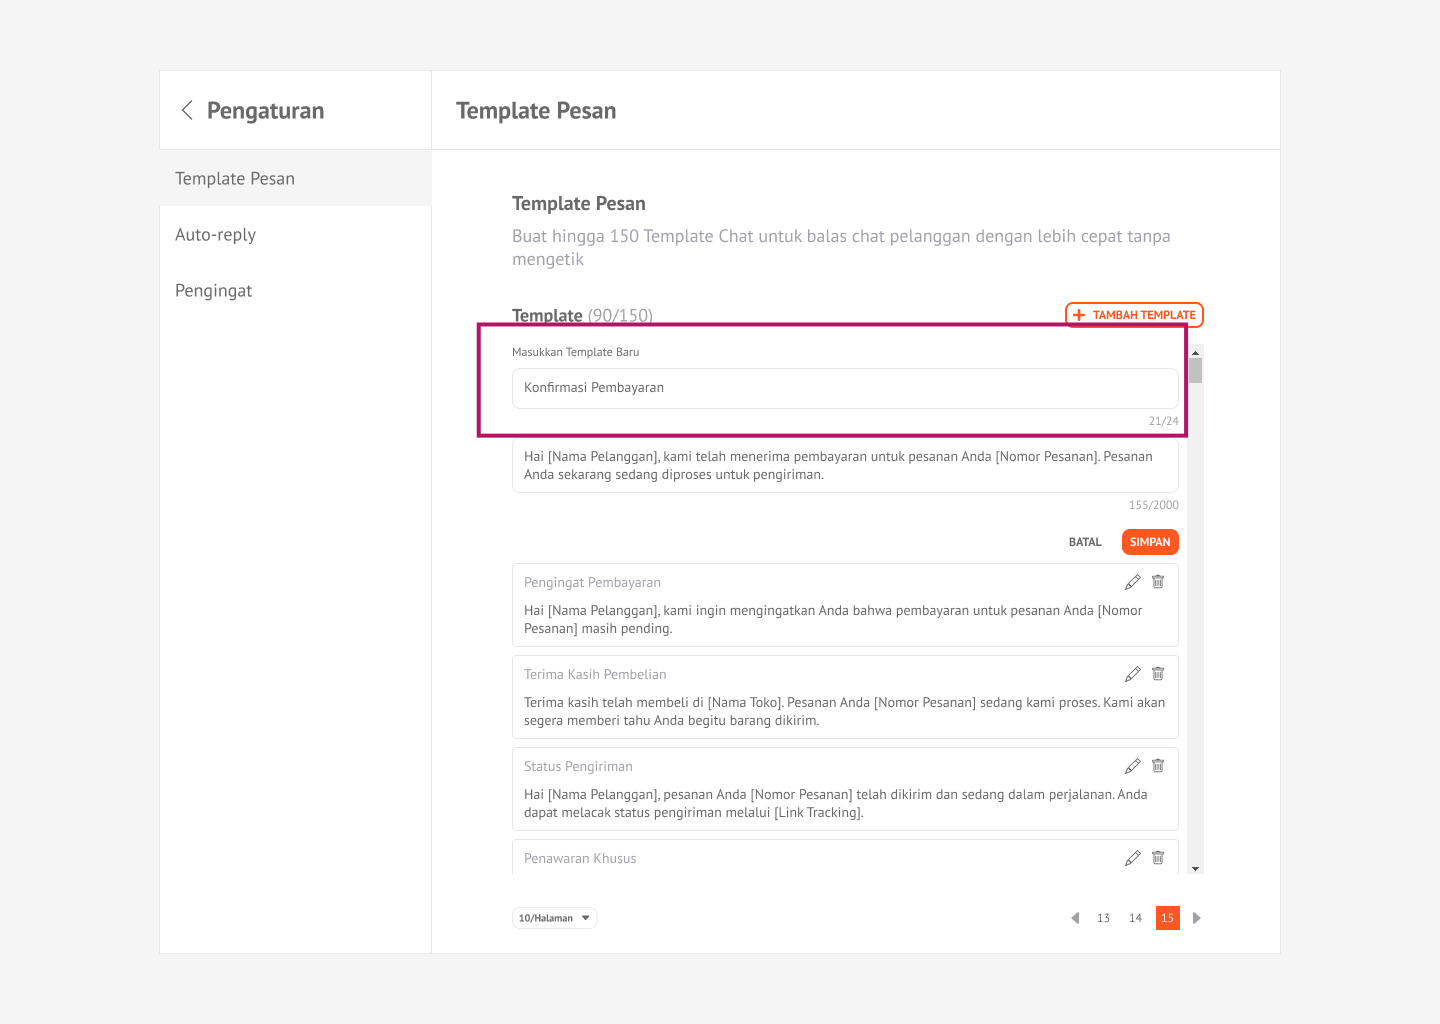This screenshot has width=1440, height=1024.
Task: Edit the Penawaran Khusus template
Action: coord(1132,858)
